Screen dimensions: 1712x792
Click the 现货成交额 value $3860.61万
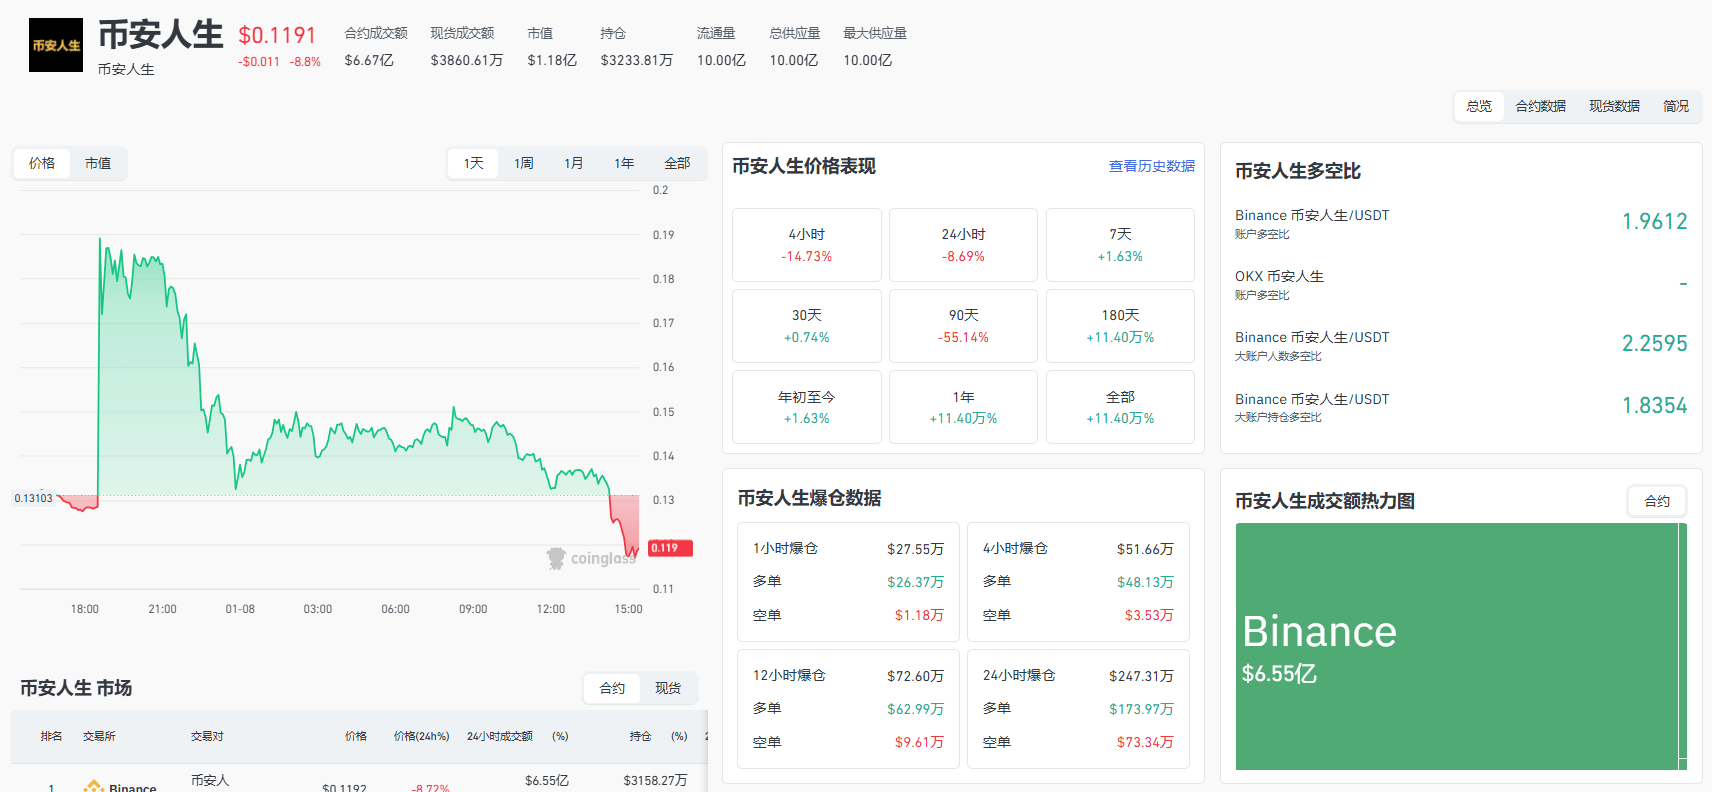click(467, 60)
